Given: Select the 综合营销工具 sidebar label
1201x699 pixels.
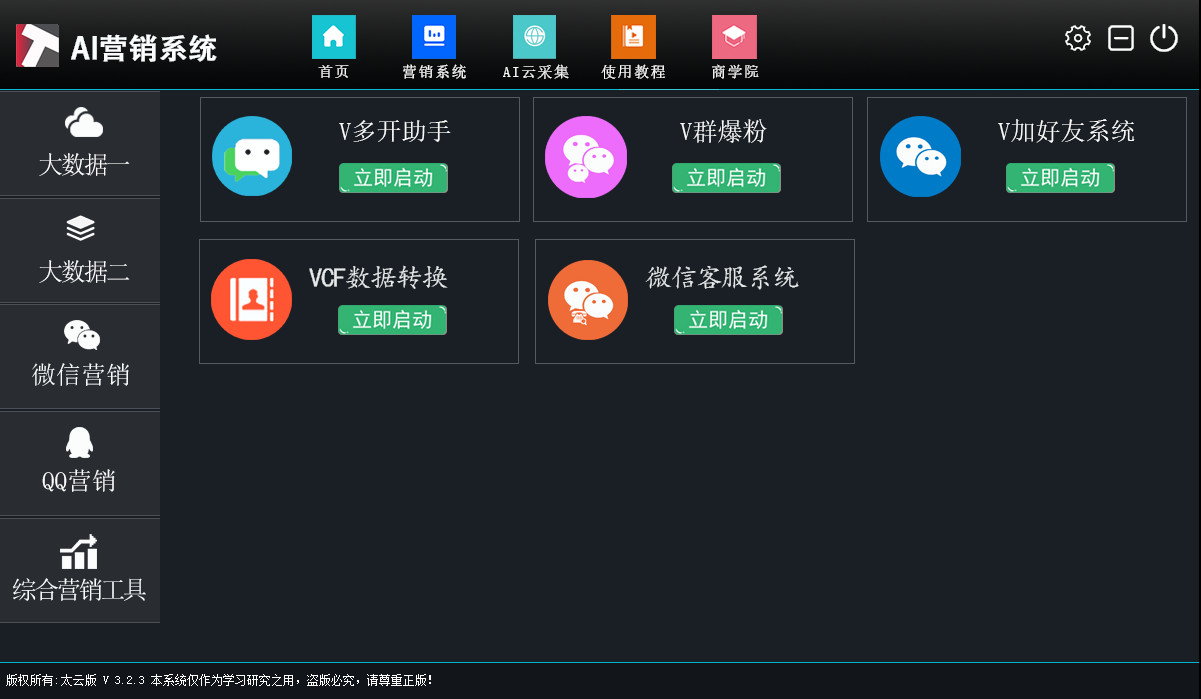Looking at the screenshot, I should click(x=80, y=590).
